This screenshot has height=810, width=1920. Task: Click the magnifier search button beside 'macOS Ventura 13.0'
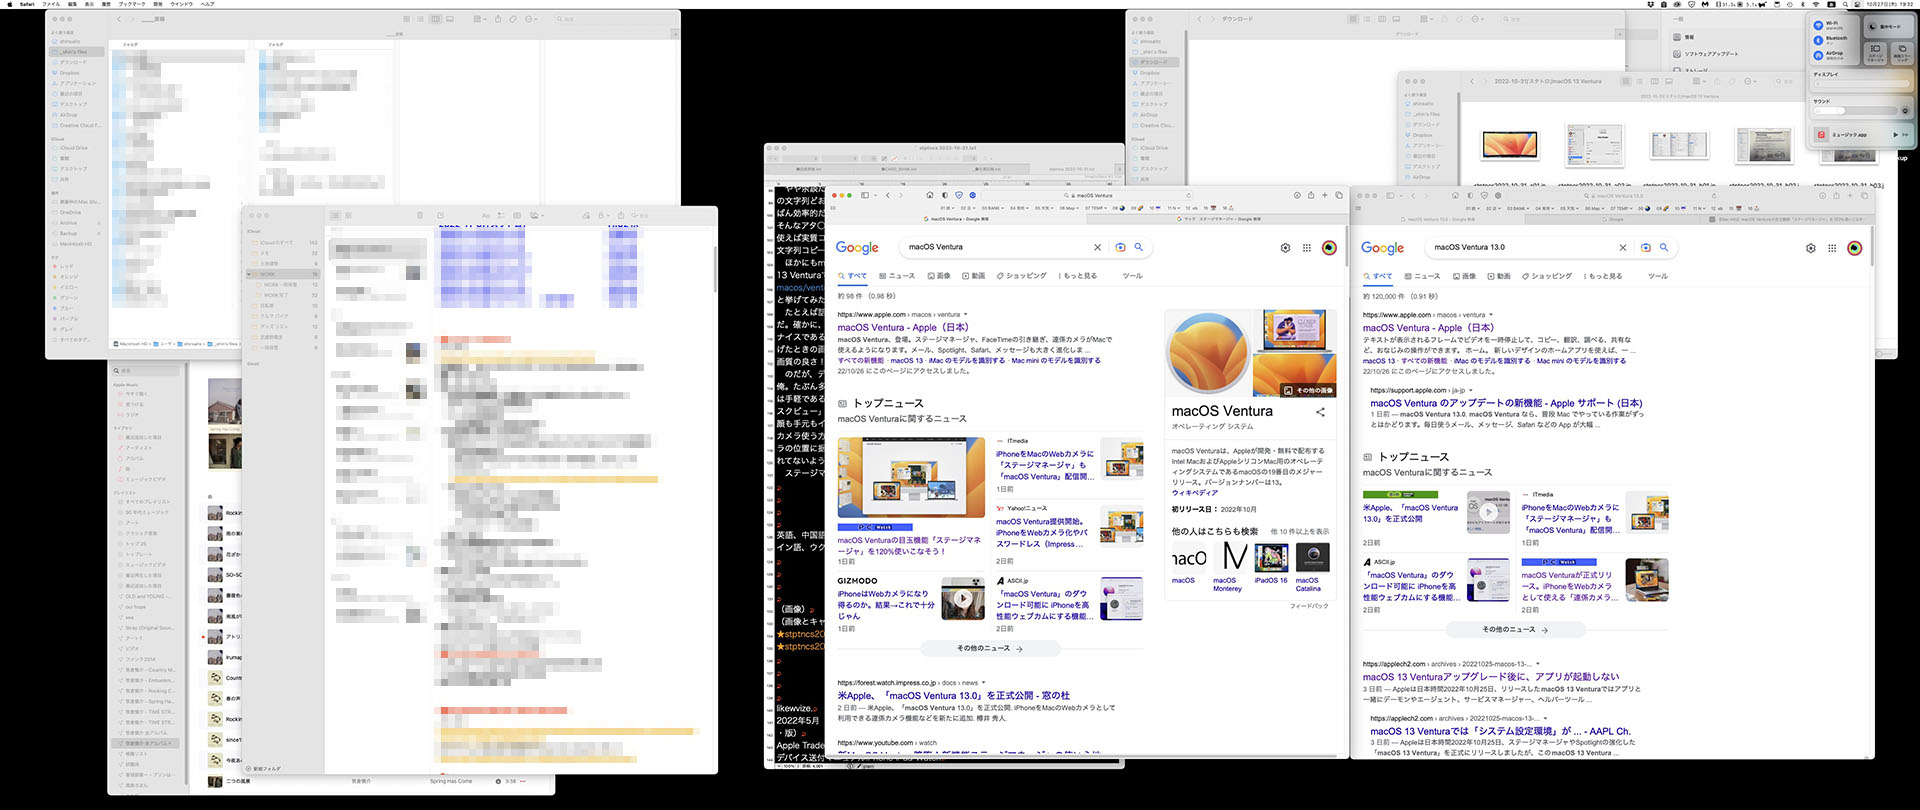tap(1664, 247)
